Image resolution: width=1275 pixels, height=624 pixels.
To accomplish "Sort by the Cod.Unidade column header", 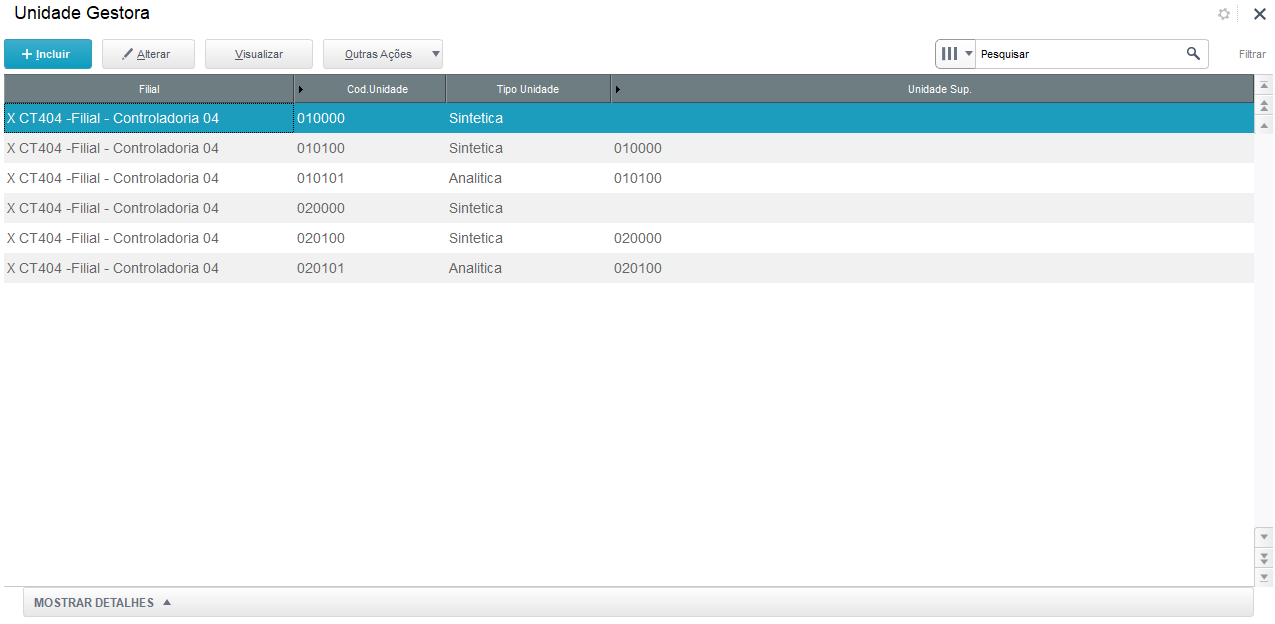I will pos(370,89).
